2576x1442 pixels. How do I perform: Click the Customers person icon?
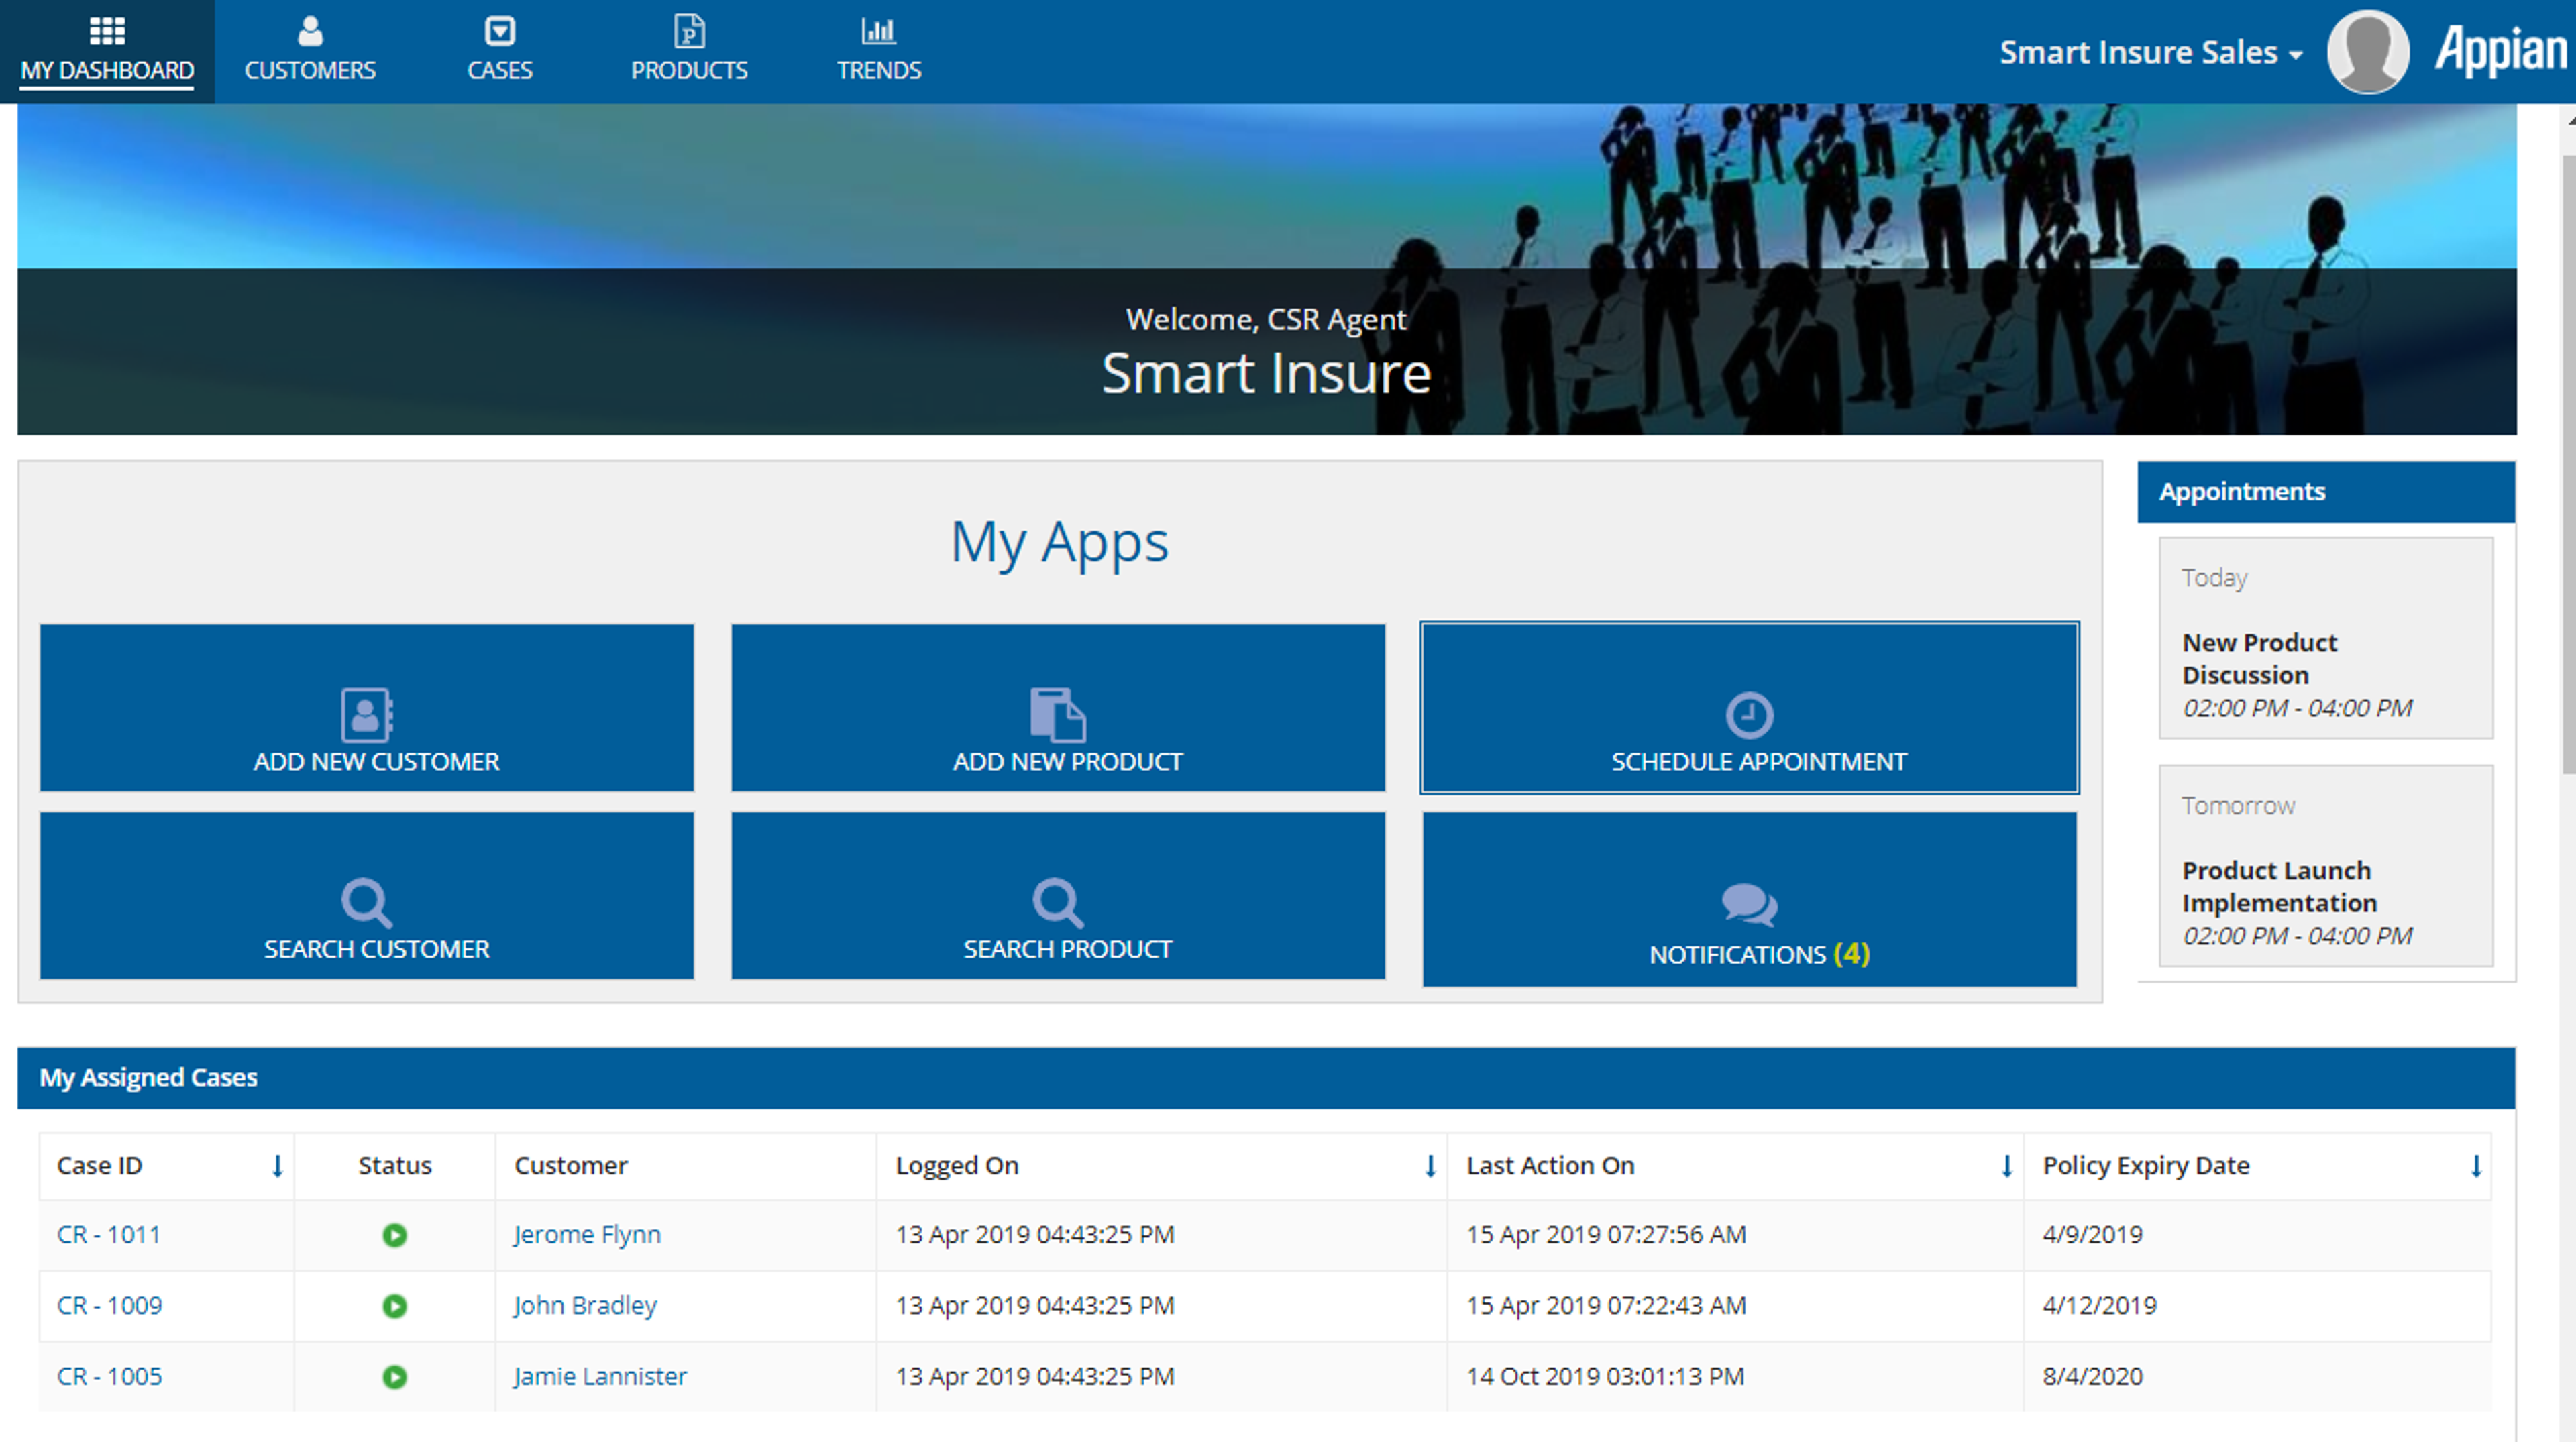(x=310, y=31)
